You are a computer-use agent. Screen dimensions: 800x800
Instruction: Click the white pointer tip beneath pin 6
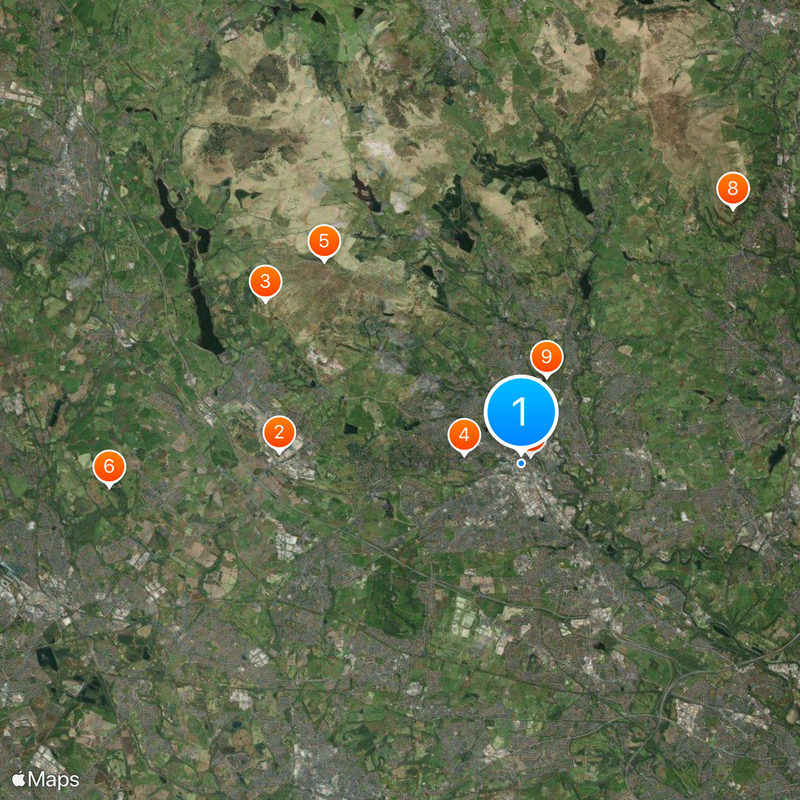click(x=109, y=486)
